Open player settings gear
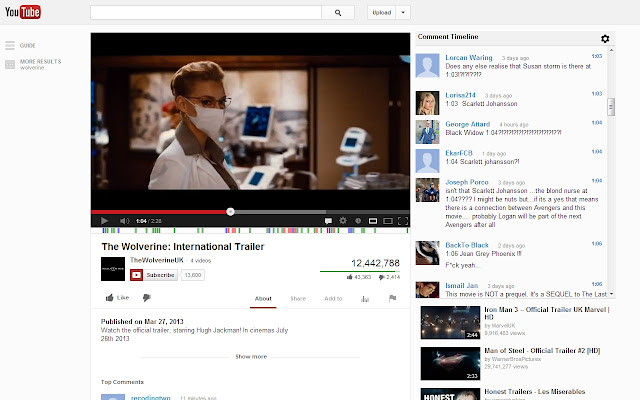The width and height of the screenshot is (640, 400). (343, 221)
